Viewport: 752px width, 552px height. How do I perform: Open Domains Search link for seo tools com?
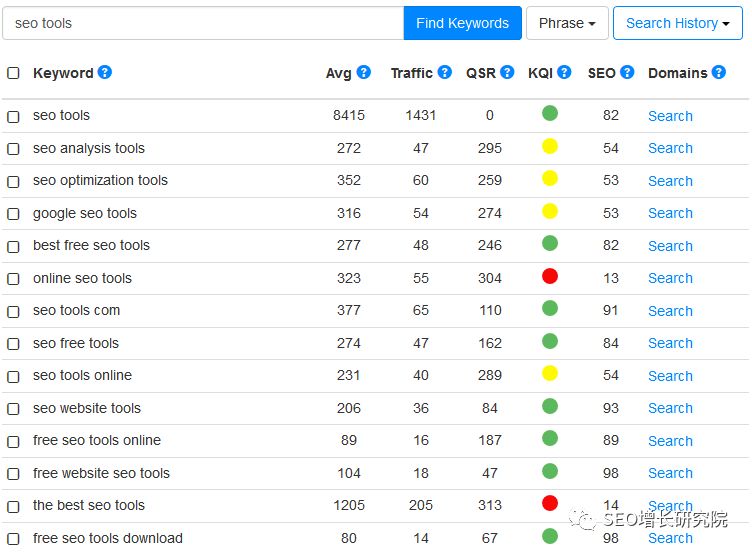click(670, 311)
